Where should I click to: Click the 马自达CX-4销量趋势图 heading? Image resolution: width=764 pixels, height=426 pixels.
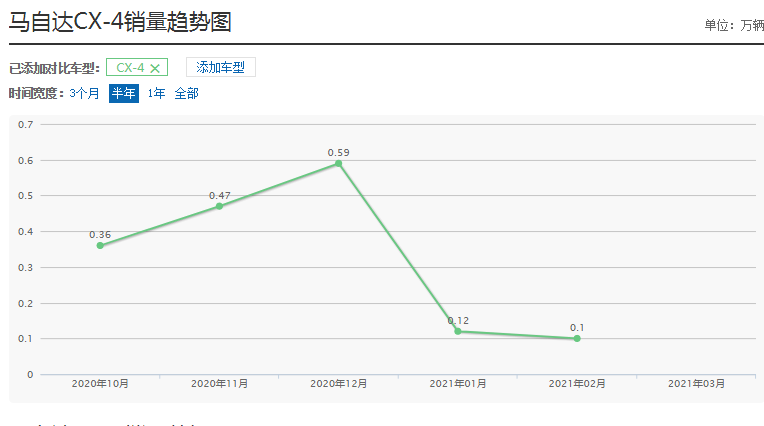click(120, 22)
